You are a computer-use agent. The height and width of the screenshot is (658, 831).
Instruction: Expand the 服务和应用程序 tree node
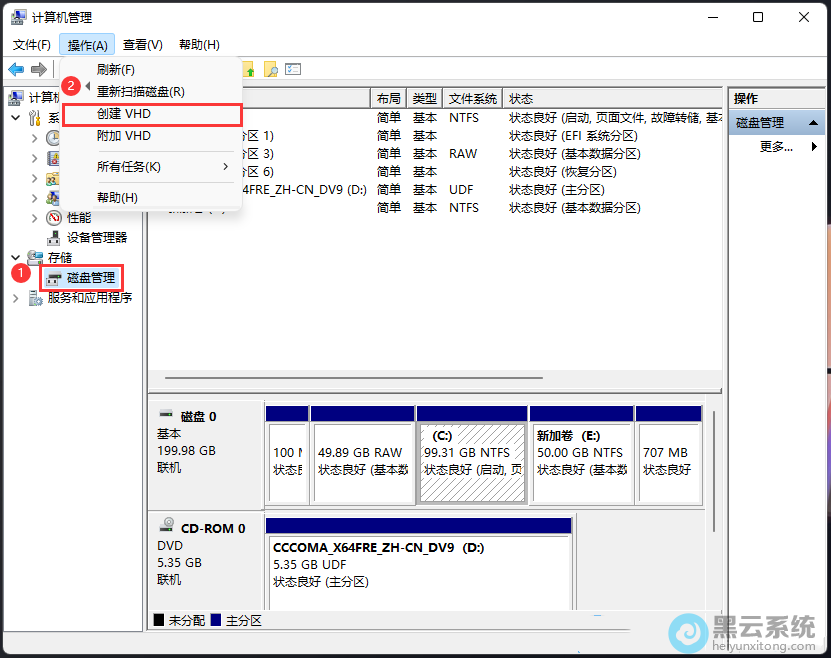pos(15,297)
